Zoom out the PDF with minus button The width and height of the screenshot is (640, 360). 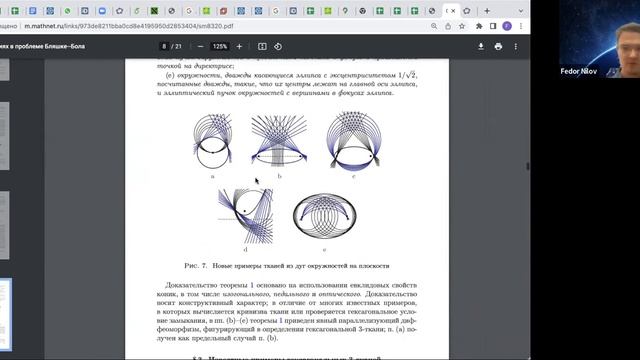[200, 47]
